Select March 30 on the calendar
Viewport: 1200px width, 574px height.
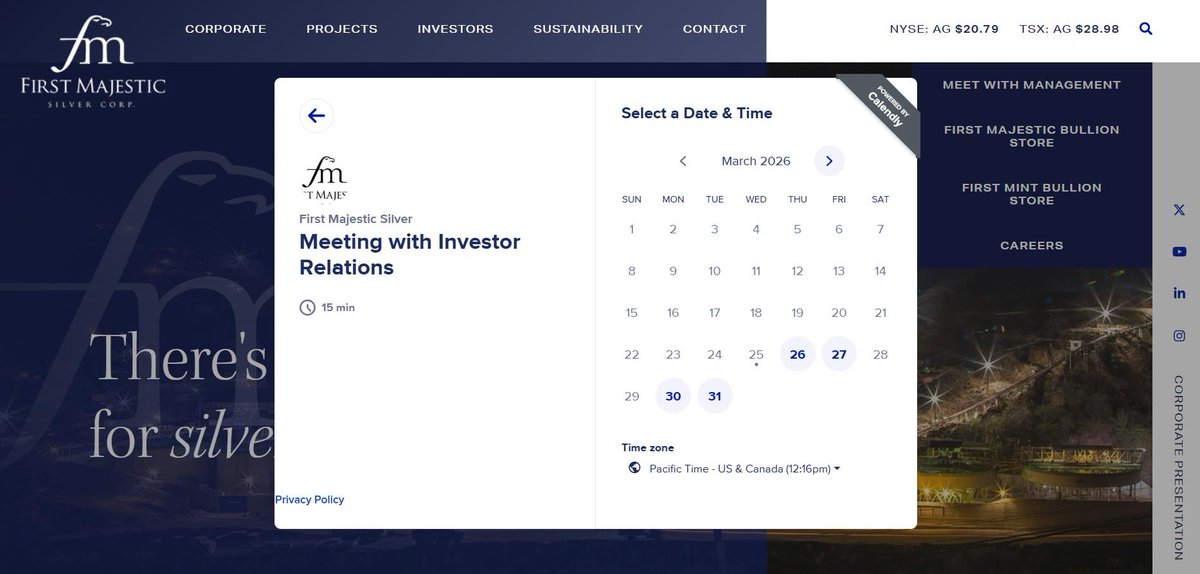(x=673, y=396)
